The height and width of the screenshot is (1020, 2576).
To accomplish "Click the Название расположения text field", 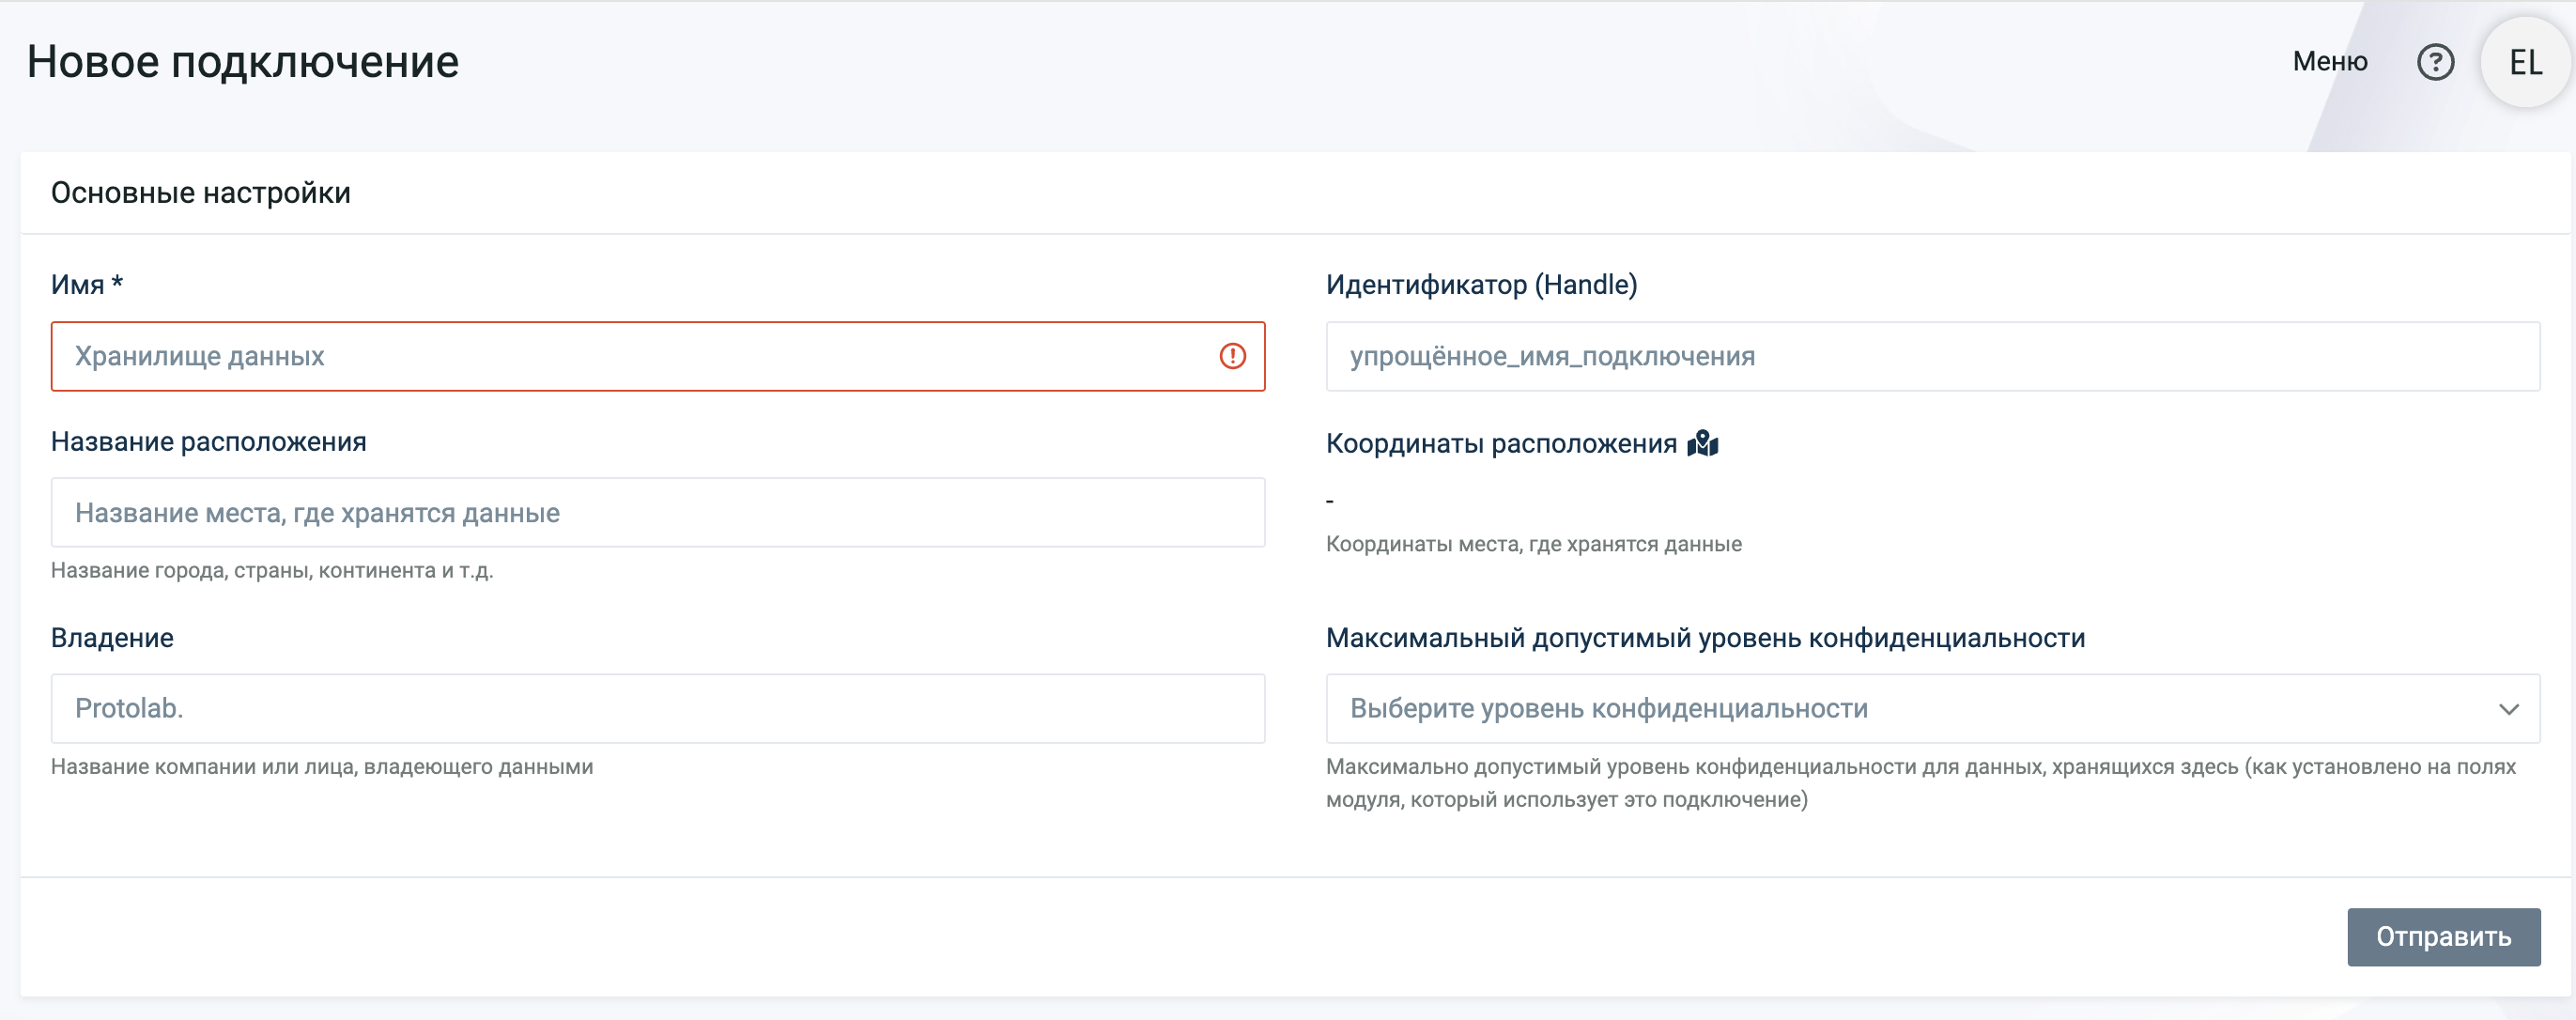I will point(657,513).
